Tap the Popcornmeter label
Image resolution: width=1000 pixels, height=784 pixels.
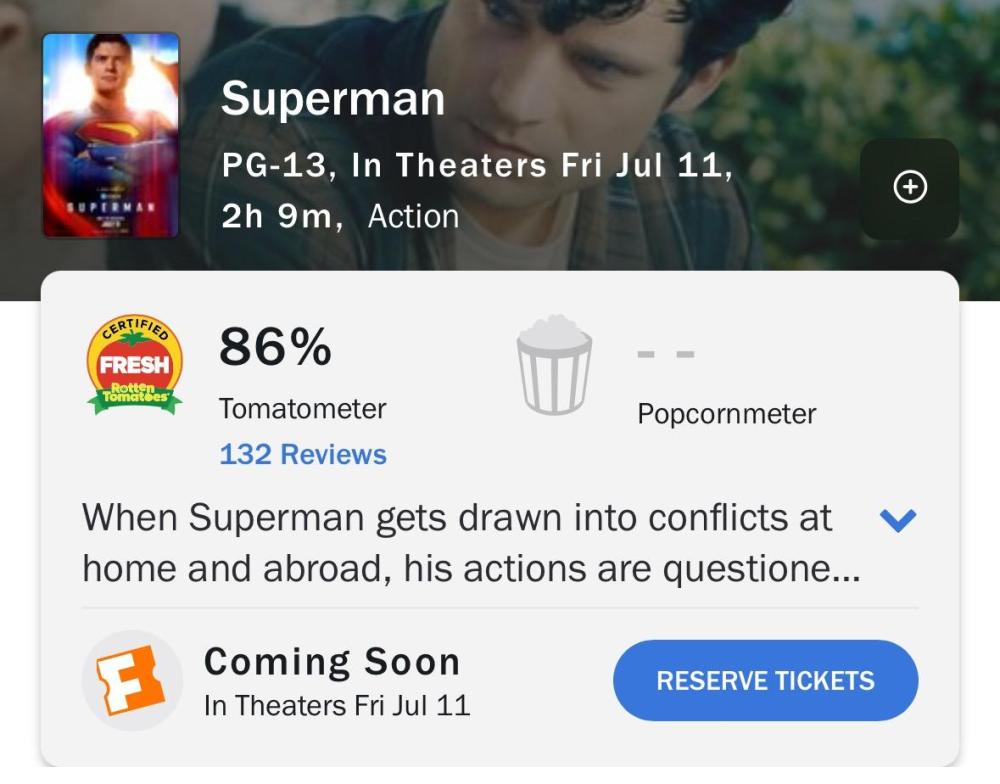(727, 414)
